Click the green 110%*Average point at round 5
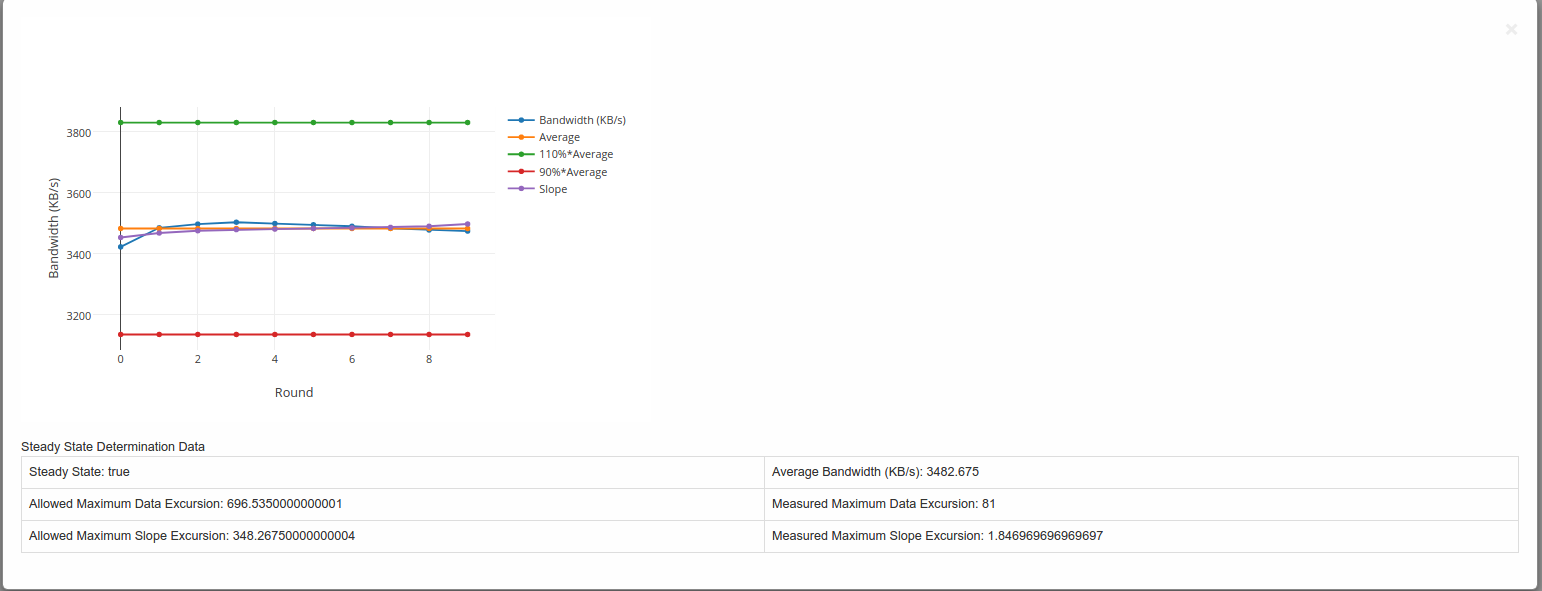The image size is (1542, 591). click(313, 123)
